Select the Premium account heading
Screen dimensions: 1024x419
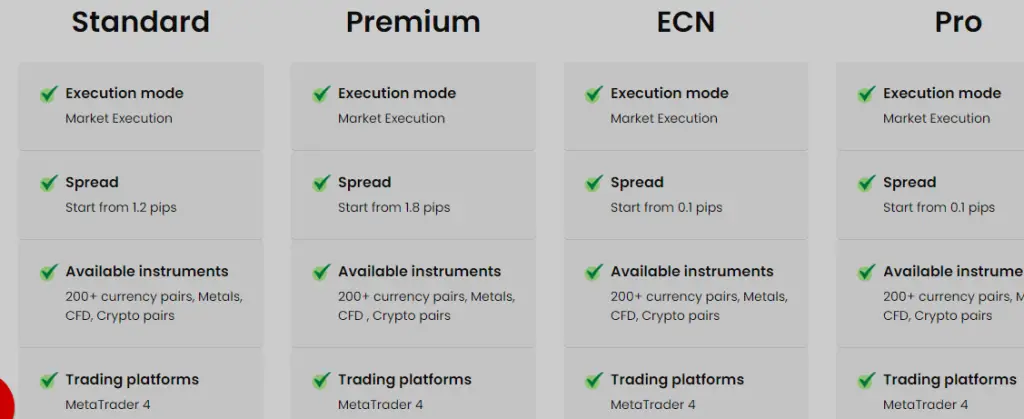(x=413, y=22)
